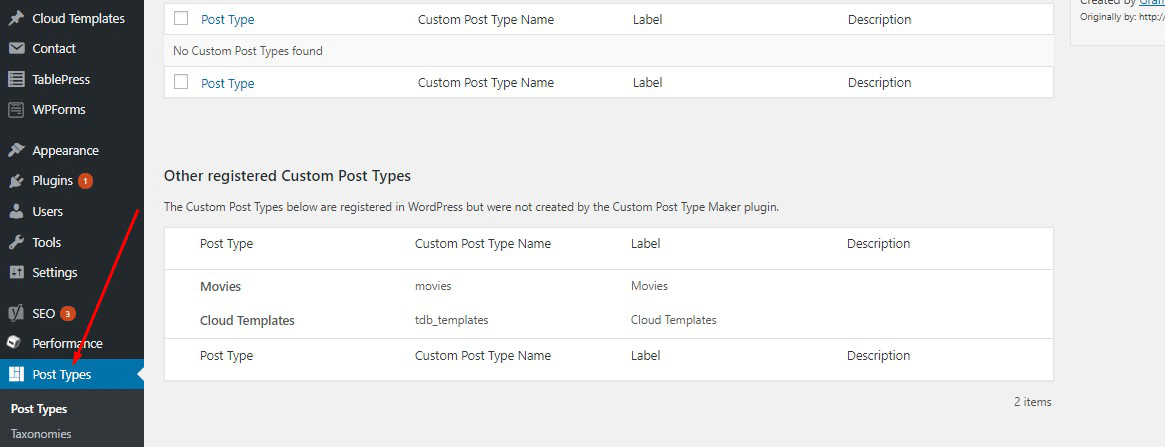The width and height of the screenshot is (1165, 447).
Task: Click the Plugins update count badge
Action: pos(85,181)
